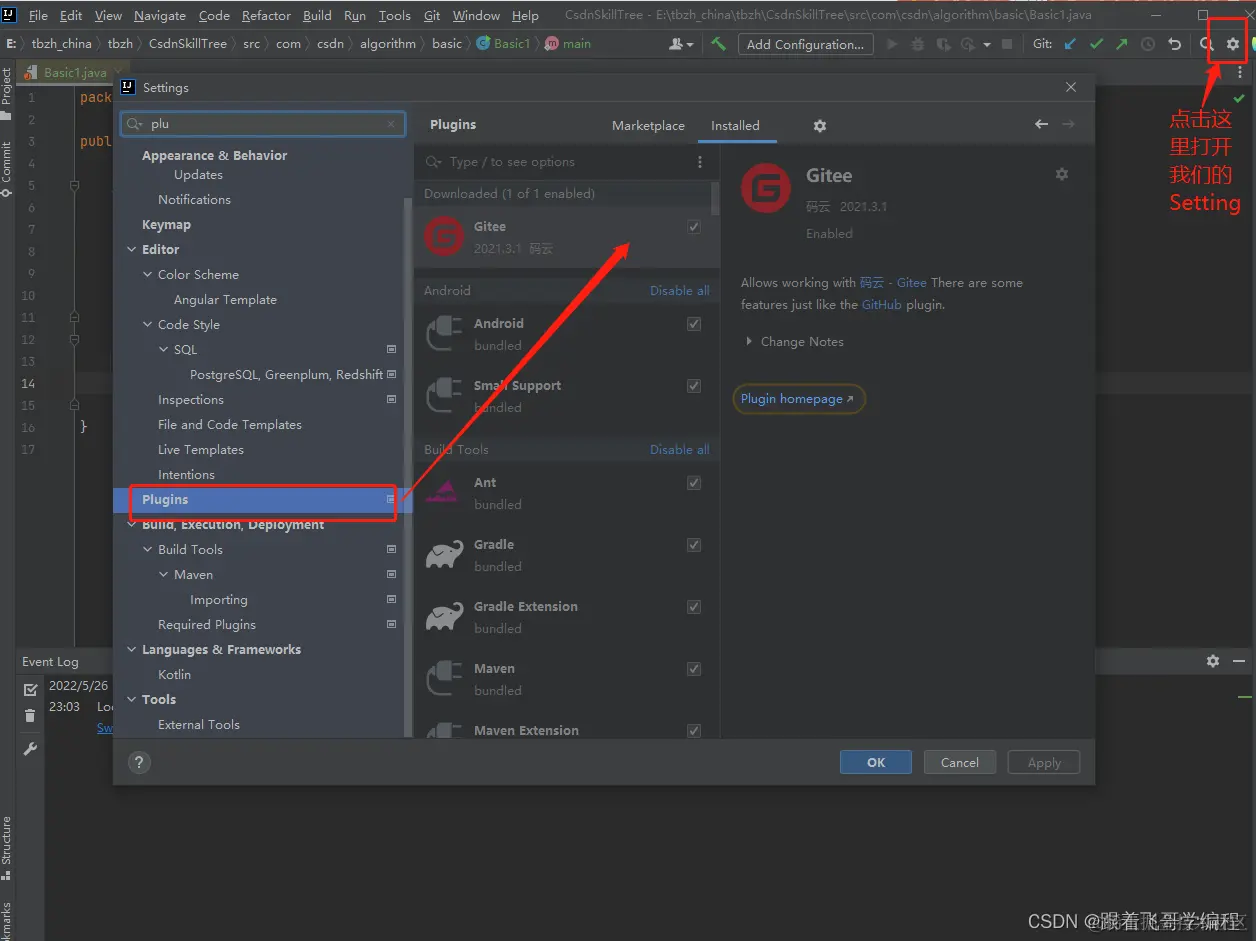1256x941 pixels.
Task: Click the Git Commit checkmark icon
Action: point(1096,44)
